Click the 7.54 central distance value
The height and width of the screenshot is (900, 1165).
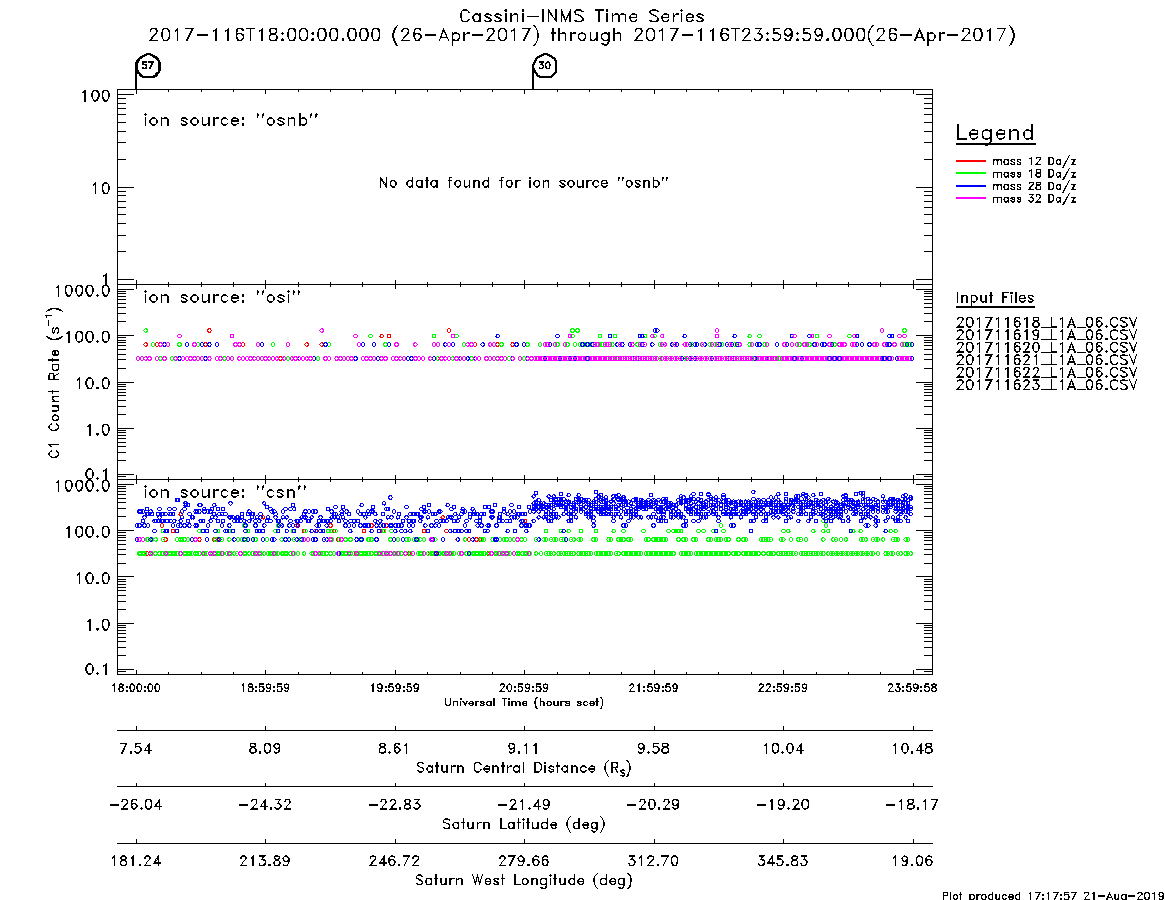136,748
